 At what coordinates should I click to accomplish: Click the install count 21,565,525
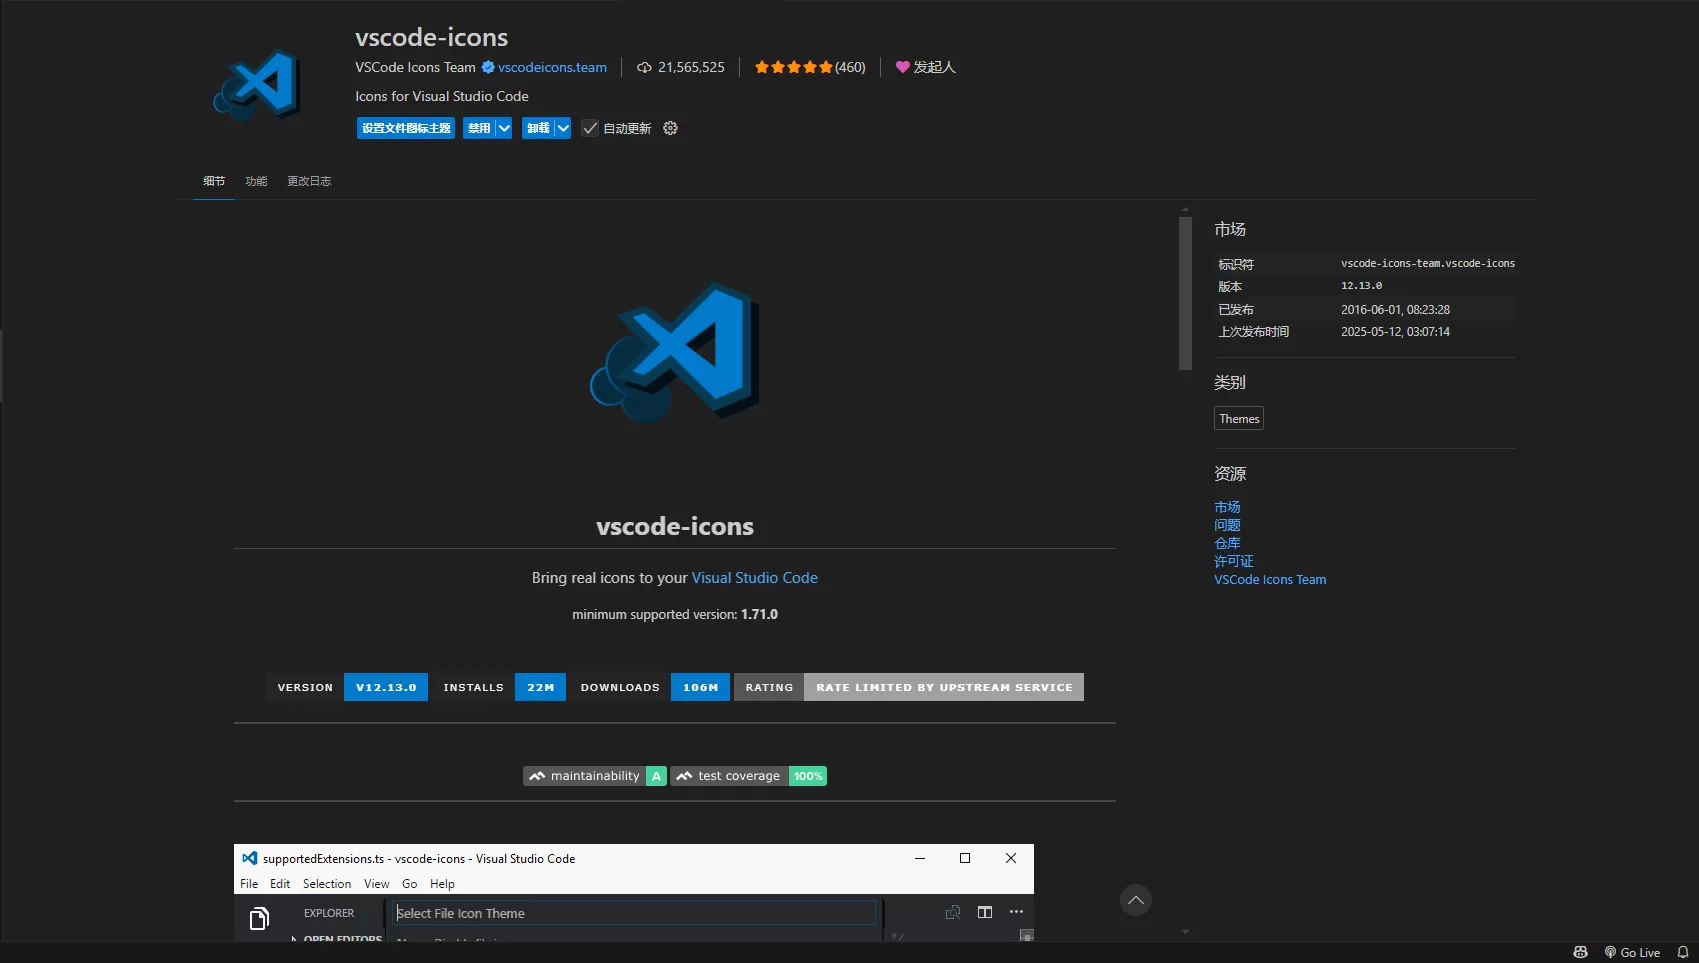(x=691, y=67)
